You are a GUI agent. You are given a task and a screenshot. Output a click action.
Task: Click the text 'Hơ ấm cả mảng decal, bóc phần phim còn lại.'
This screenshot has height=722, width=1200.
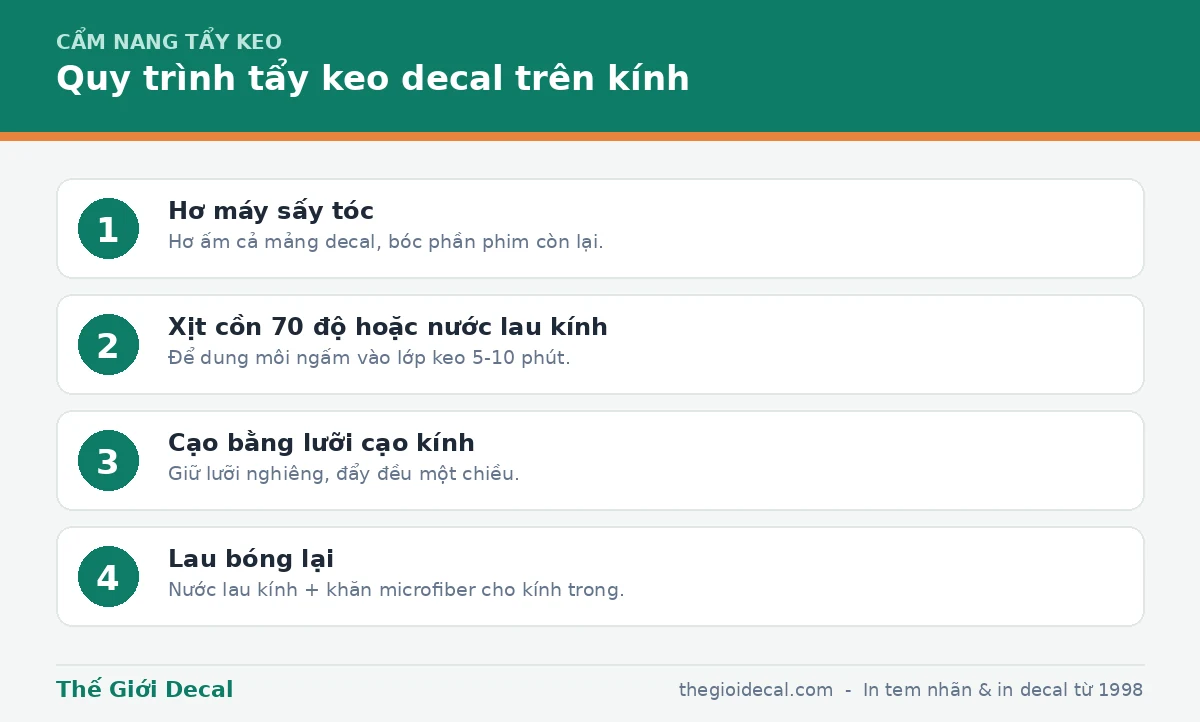386,242
